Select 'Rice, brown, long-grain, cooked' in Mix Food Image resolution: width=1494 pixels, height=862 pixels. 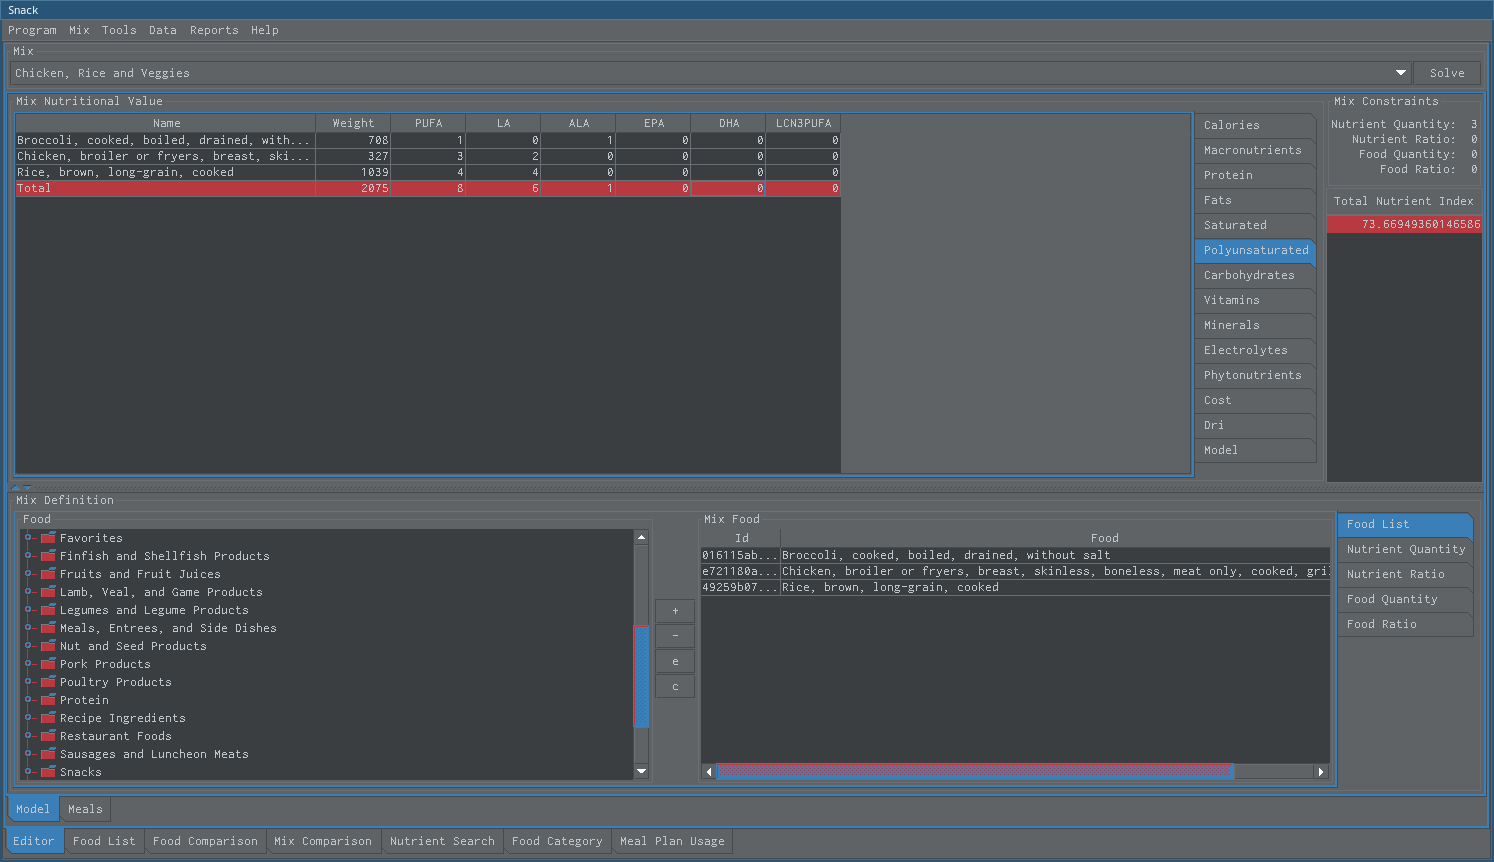pyautogui.click(x=1015, y=587)
